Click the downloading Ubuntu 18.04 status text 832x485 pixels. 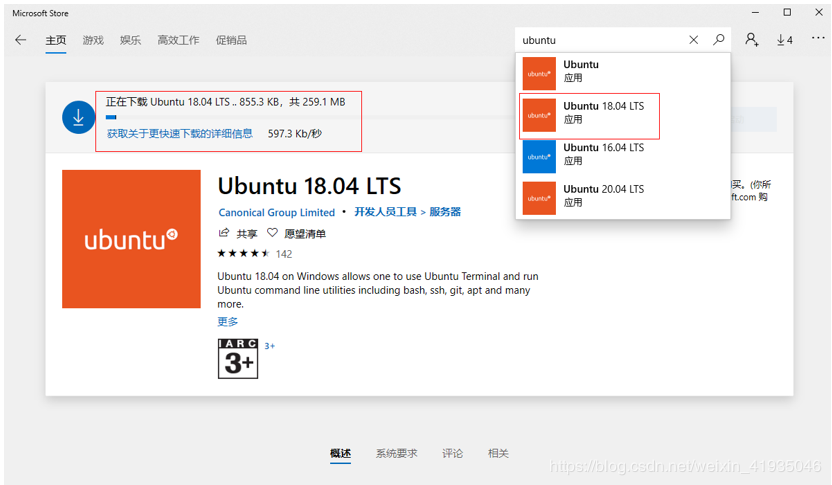point(226,102)
